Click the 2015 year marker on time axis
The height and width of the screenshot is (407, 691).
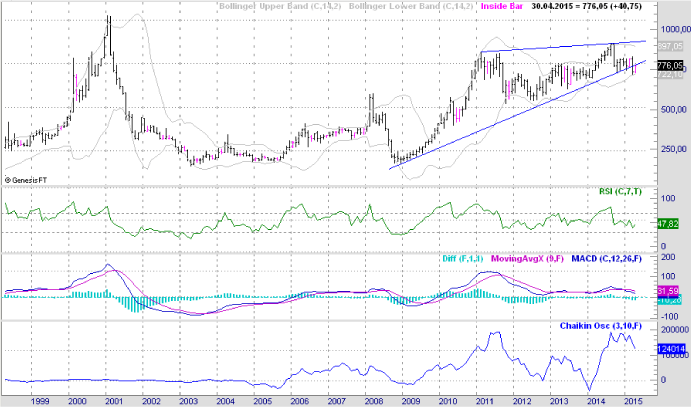pos(631,400)
